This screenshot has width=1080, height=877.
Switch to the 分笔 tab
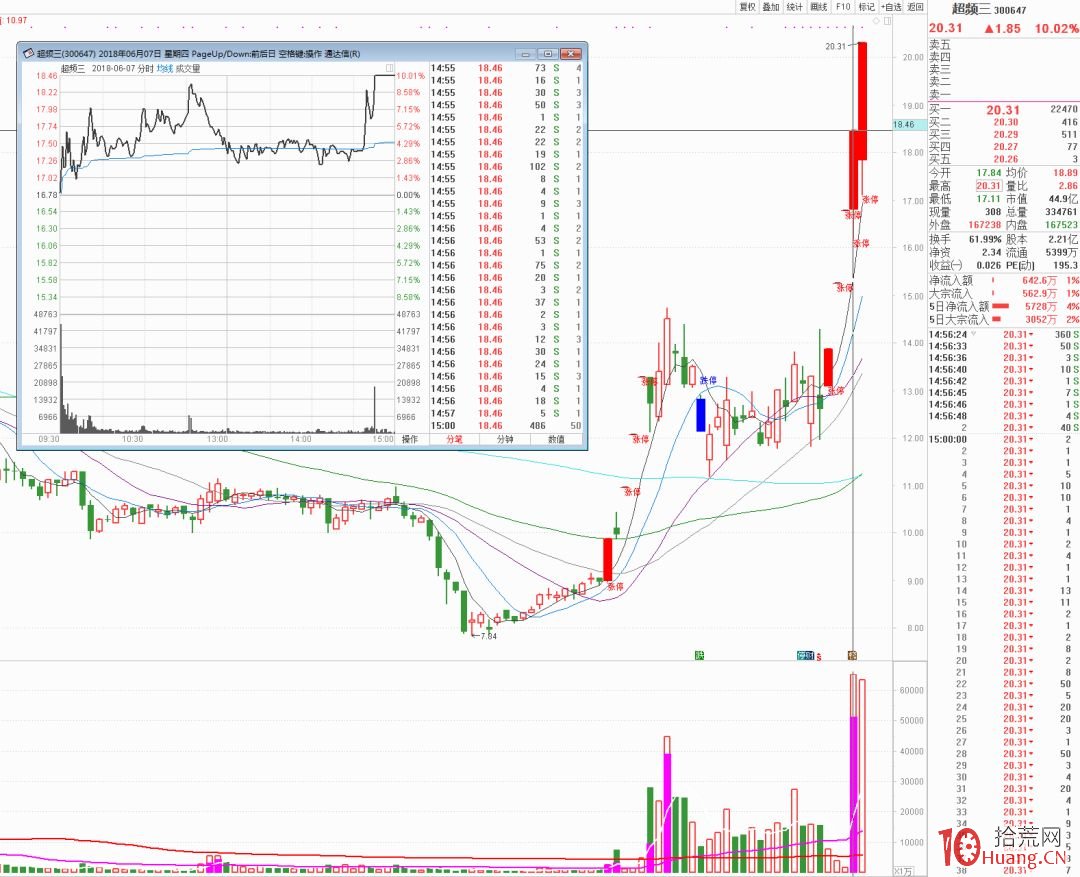pyautogui.click(x=454, y=439)
